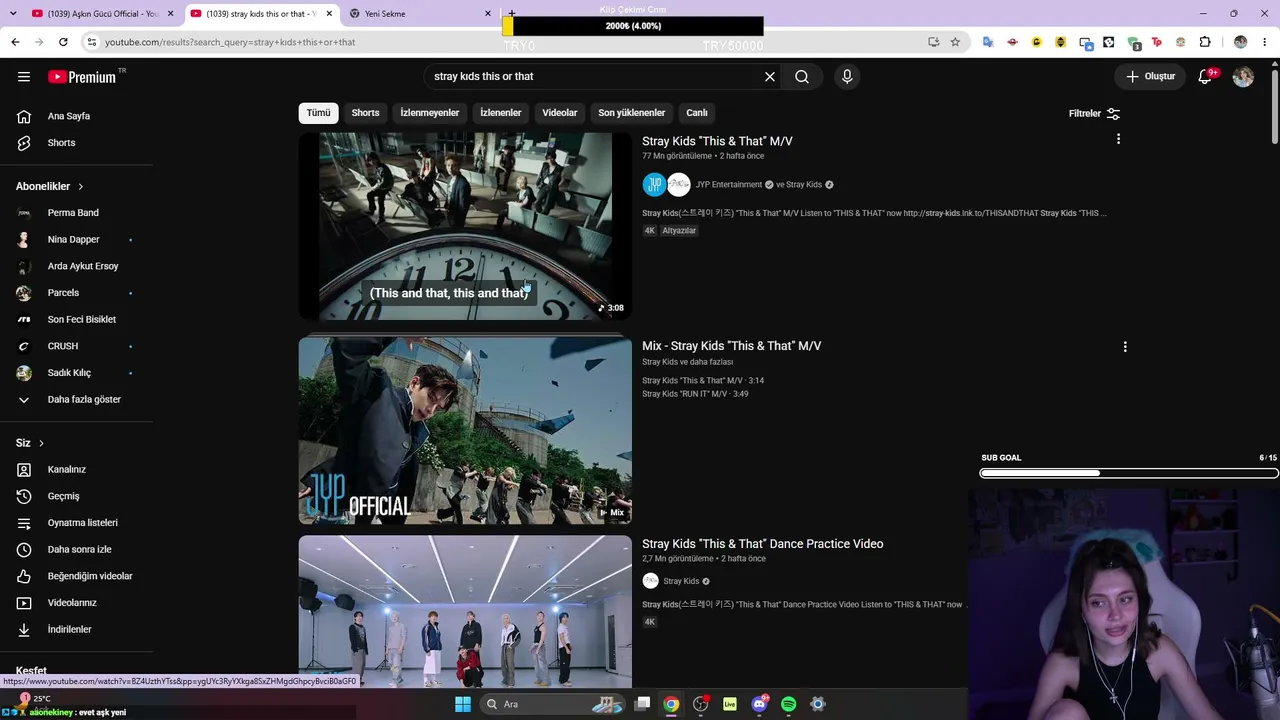Select the İzlenenler filter chip
The width and height of the screenshot is (1280, 720).
[500, 113]
